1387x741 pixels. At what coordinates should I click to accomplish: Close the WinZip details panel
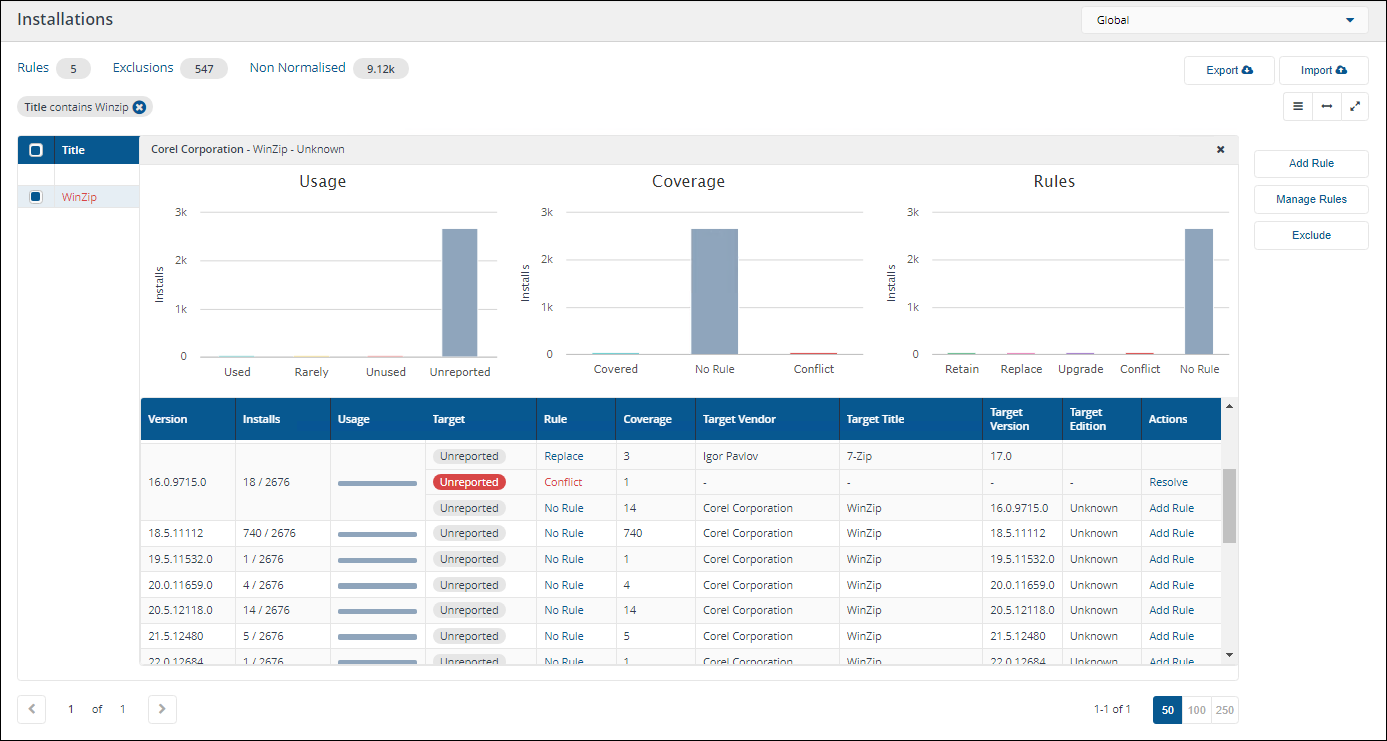[x=1220, y=149]
